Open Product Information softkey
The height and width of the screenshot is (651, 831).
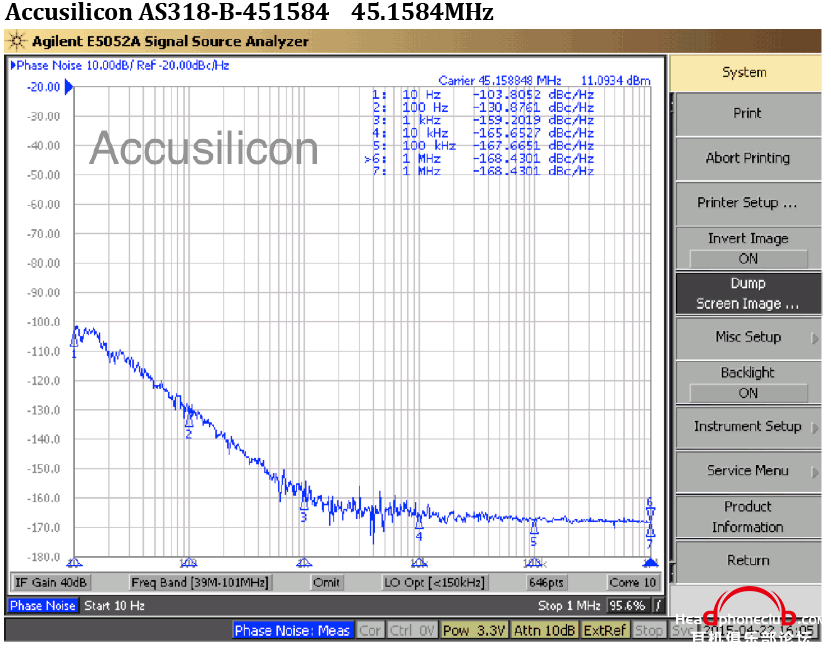[748, 517]
